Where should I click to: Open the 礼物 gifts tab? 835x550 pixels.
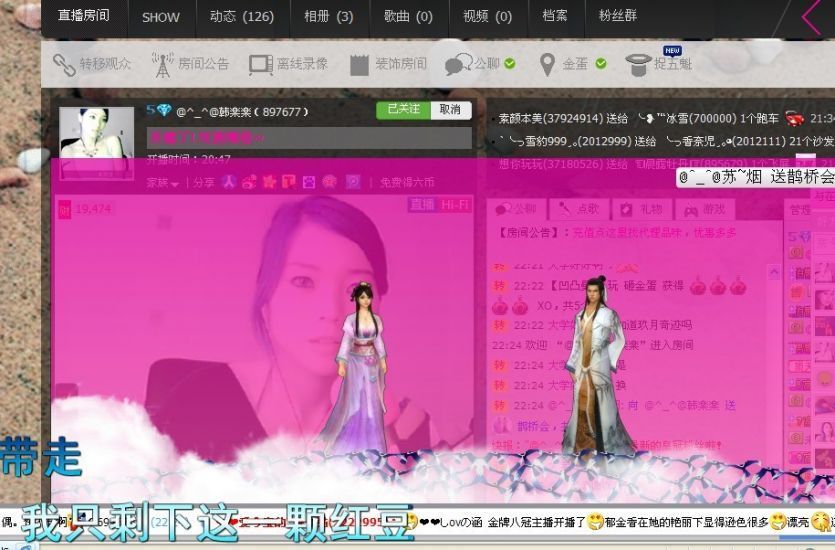(641, 209)
